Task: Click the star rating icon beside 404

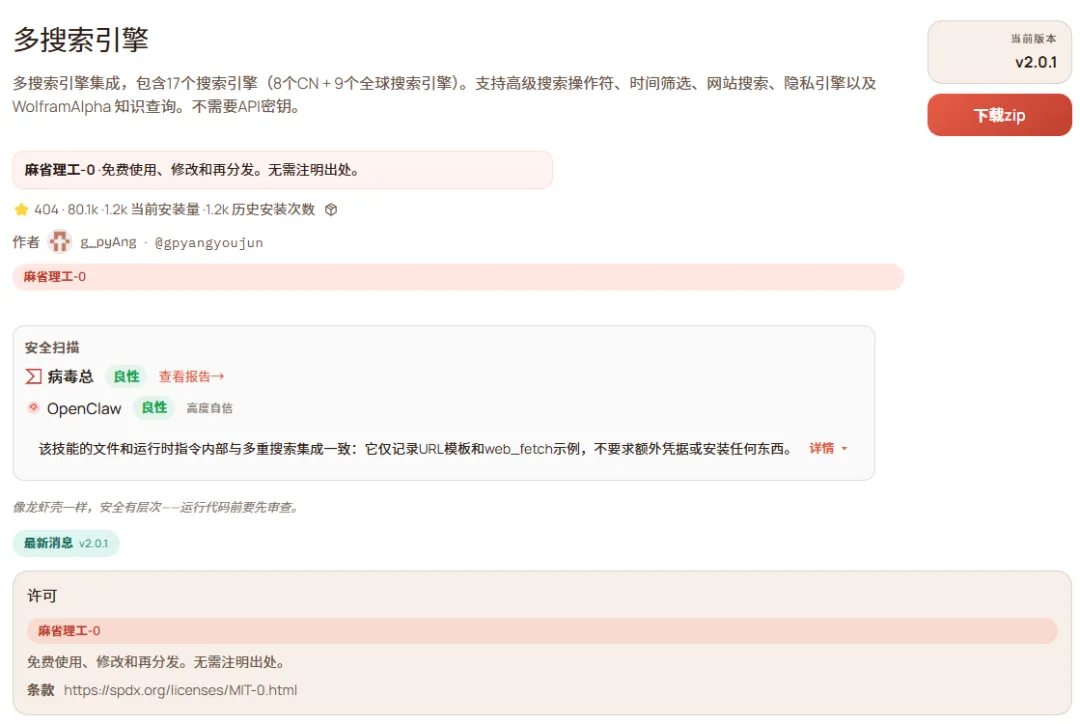Action: (21, 209)
